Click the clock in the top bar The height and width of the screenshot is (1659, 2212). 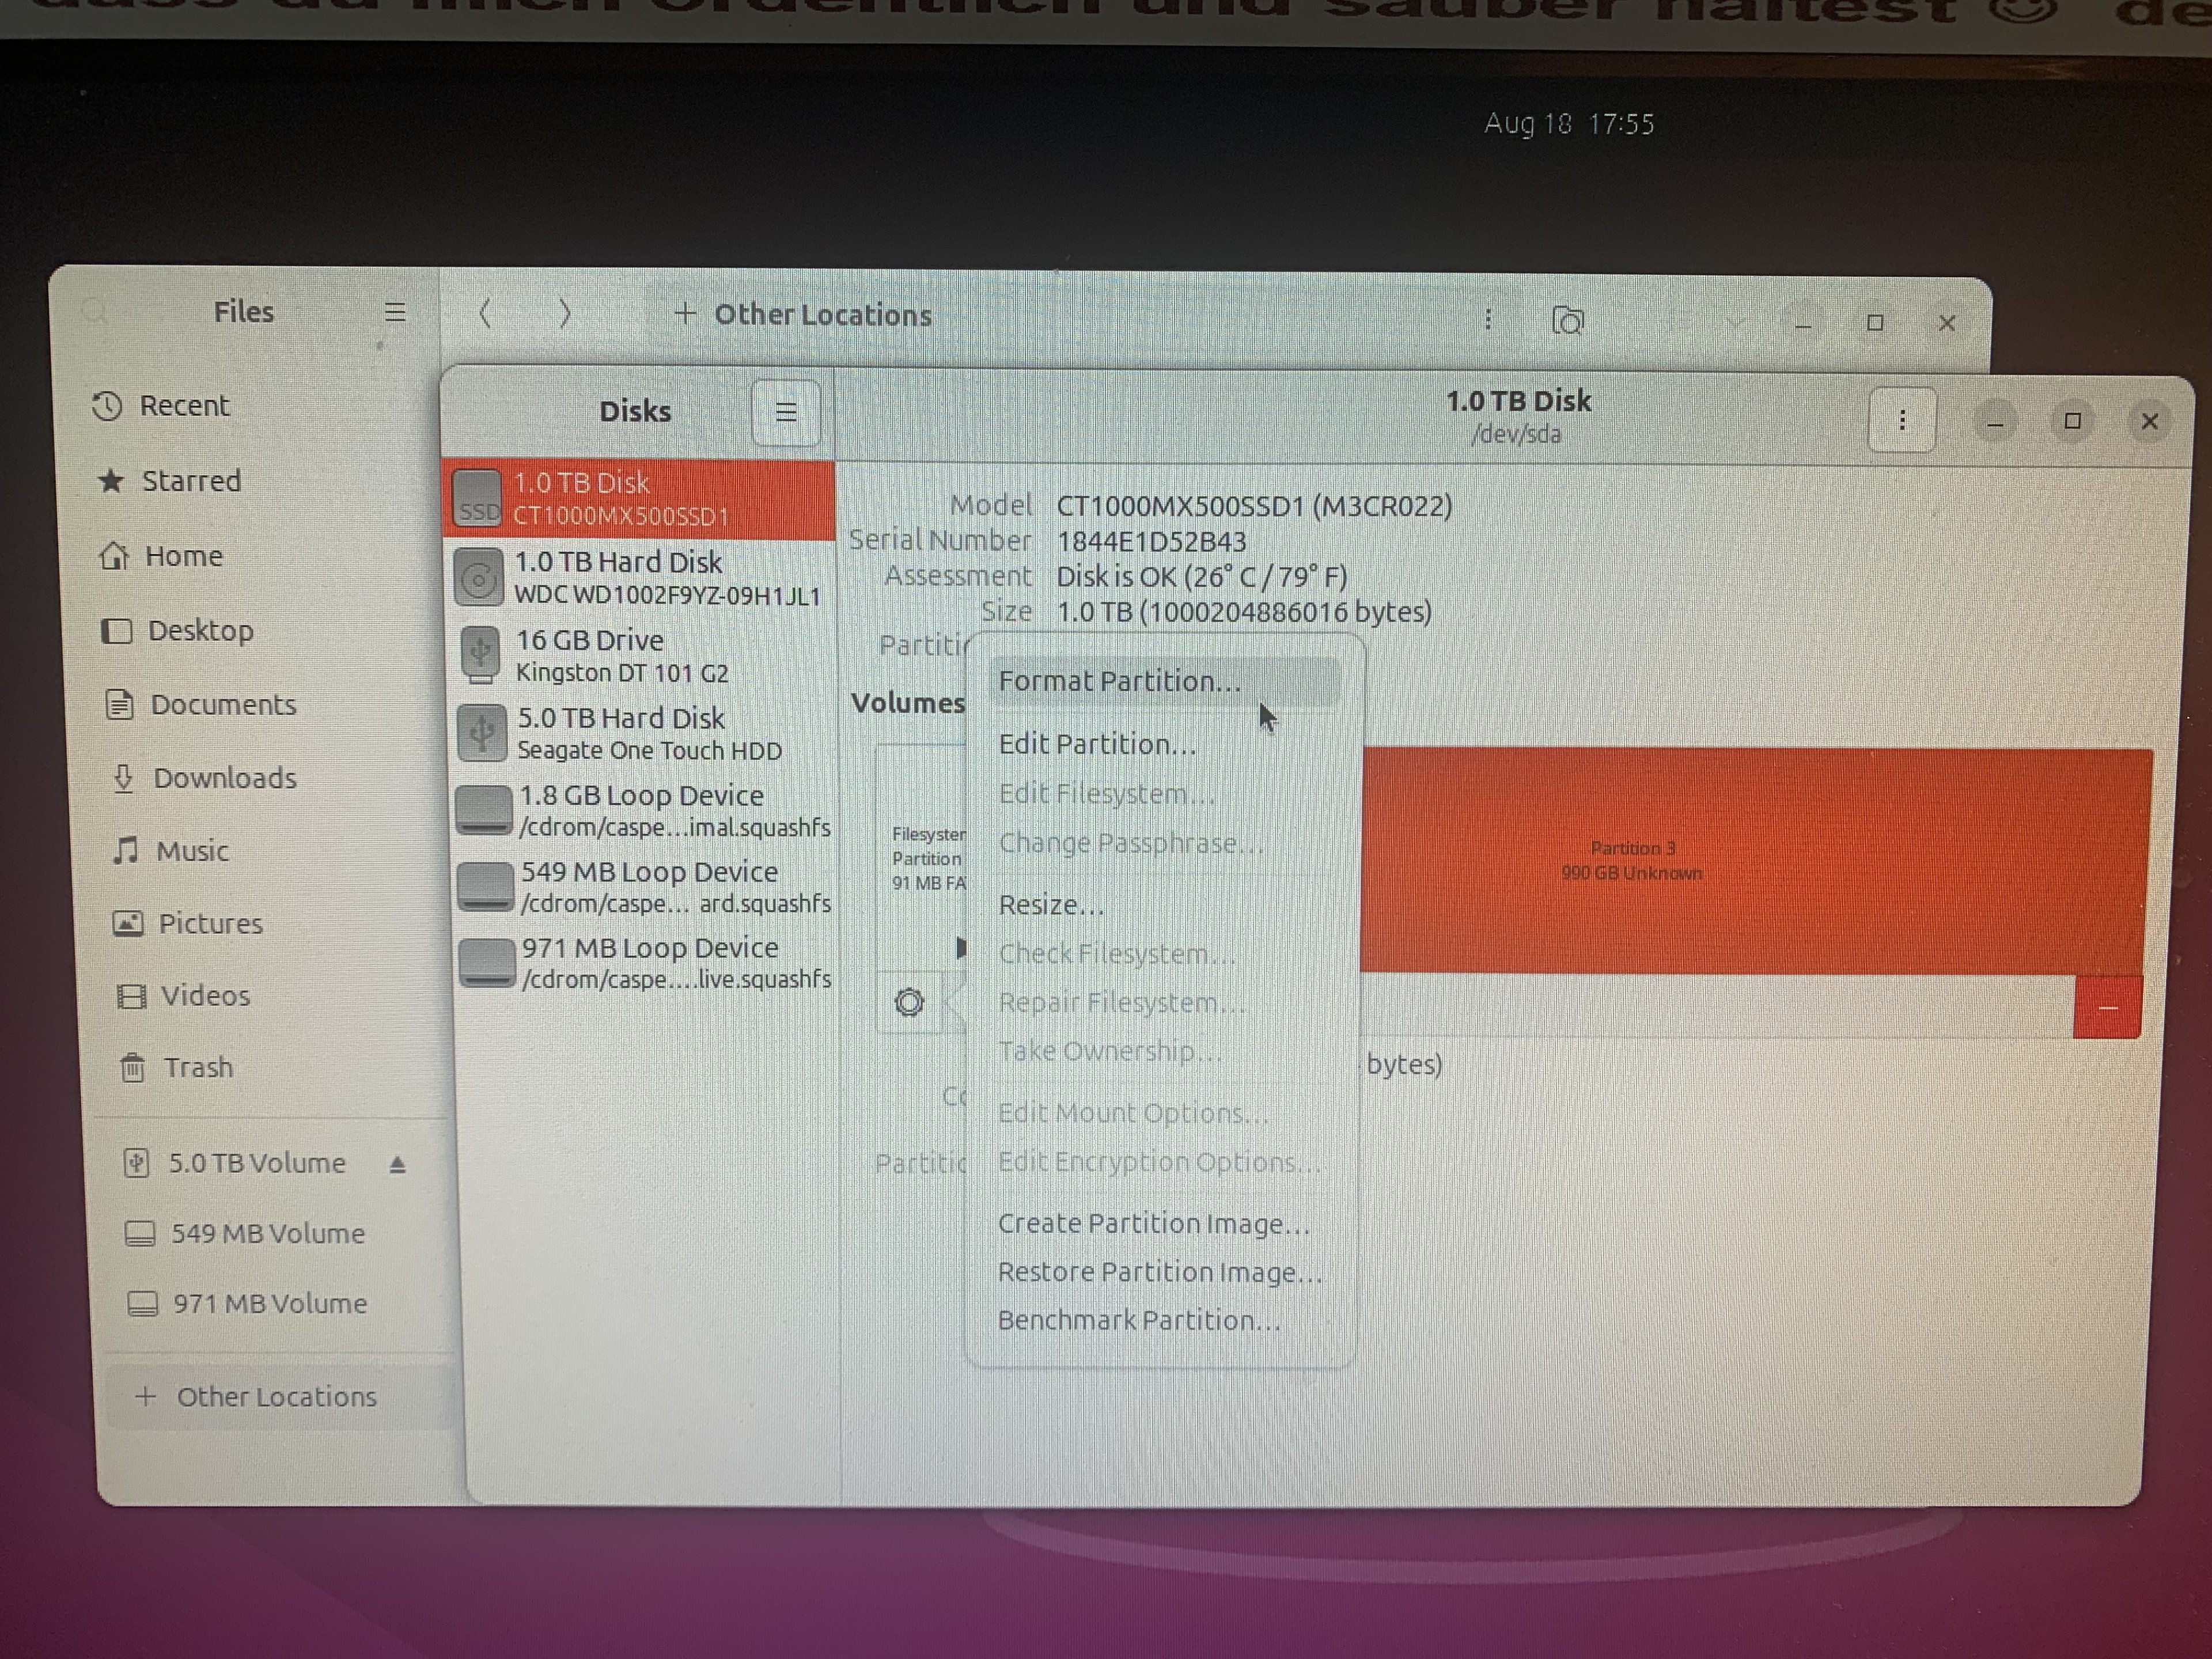[1568, 124]
